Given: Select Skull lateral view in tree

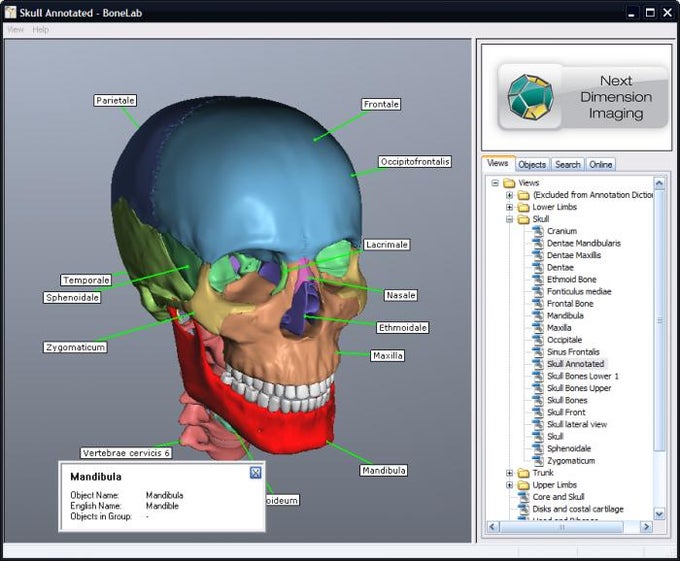Looking at the screenshot, I should pyautogui.click(x=576, y=424).
